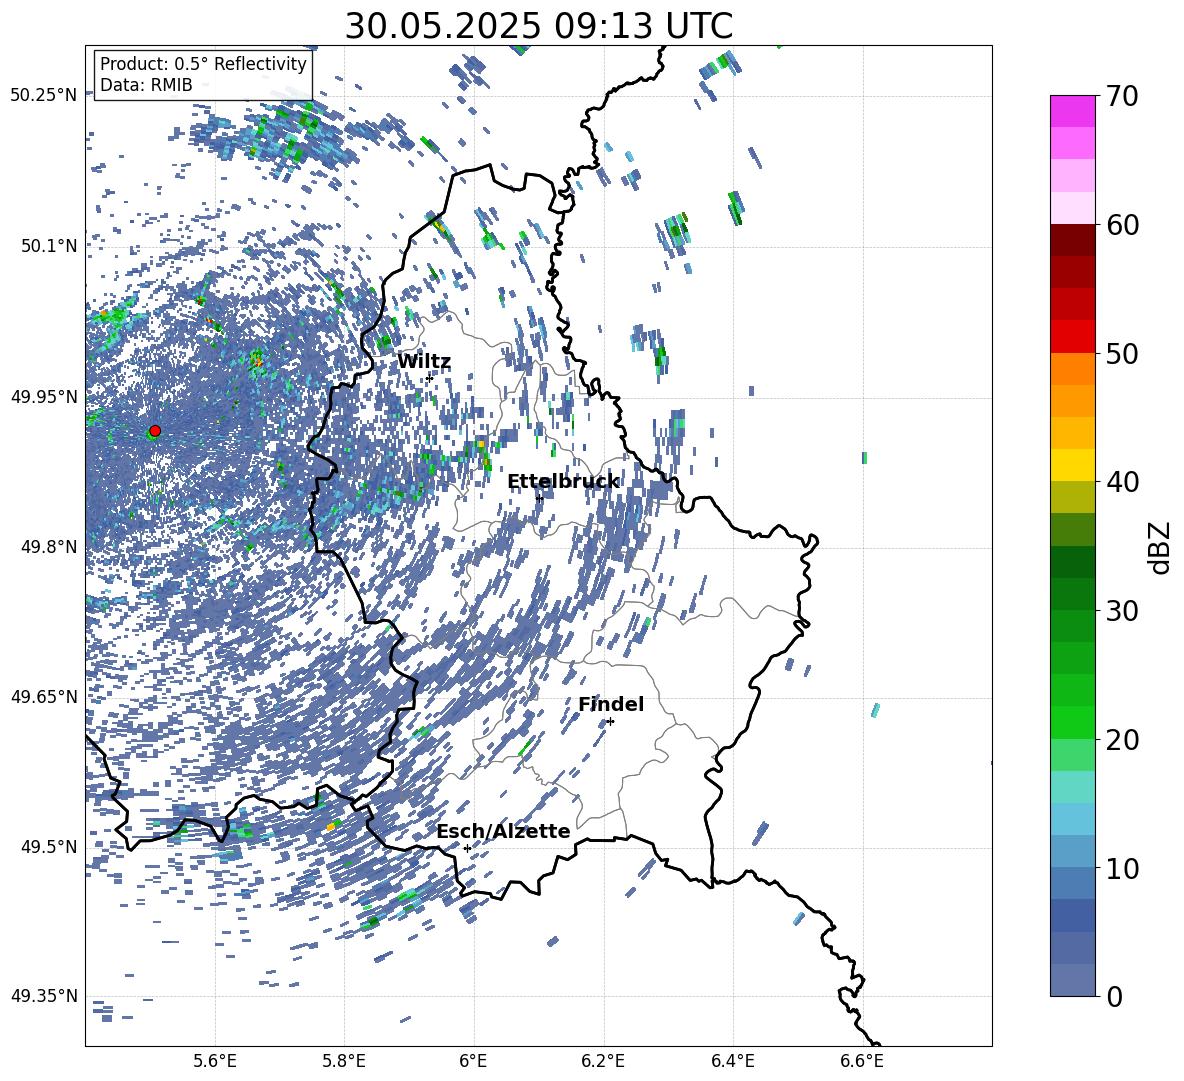
Task: Click the 50.25°N latitude tick label
Action: [x=44, y=96]
